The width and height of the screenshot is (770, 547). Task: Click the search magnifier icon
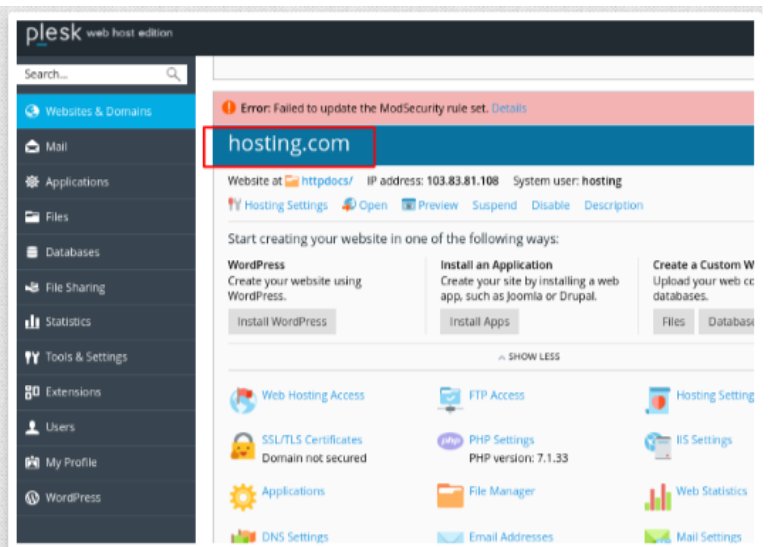tap(174, 74)
